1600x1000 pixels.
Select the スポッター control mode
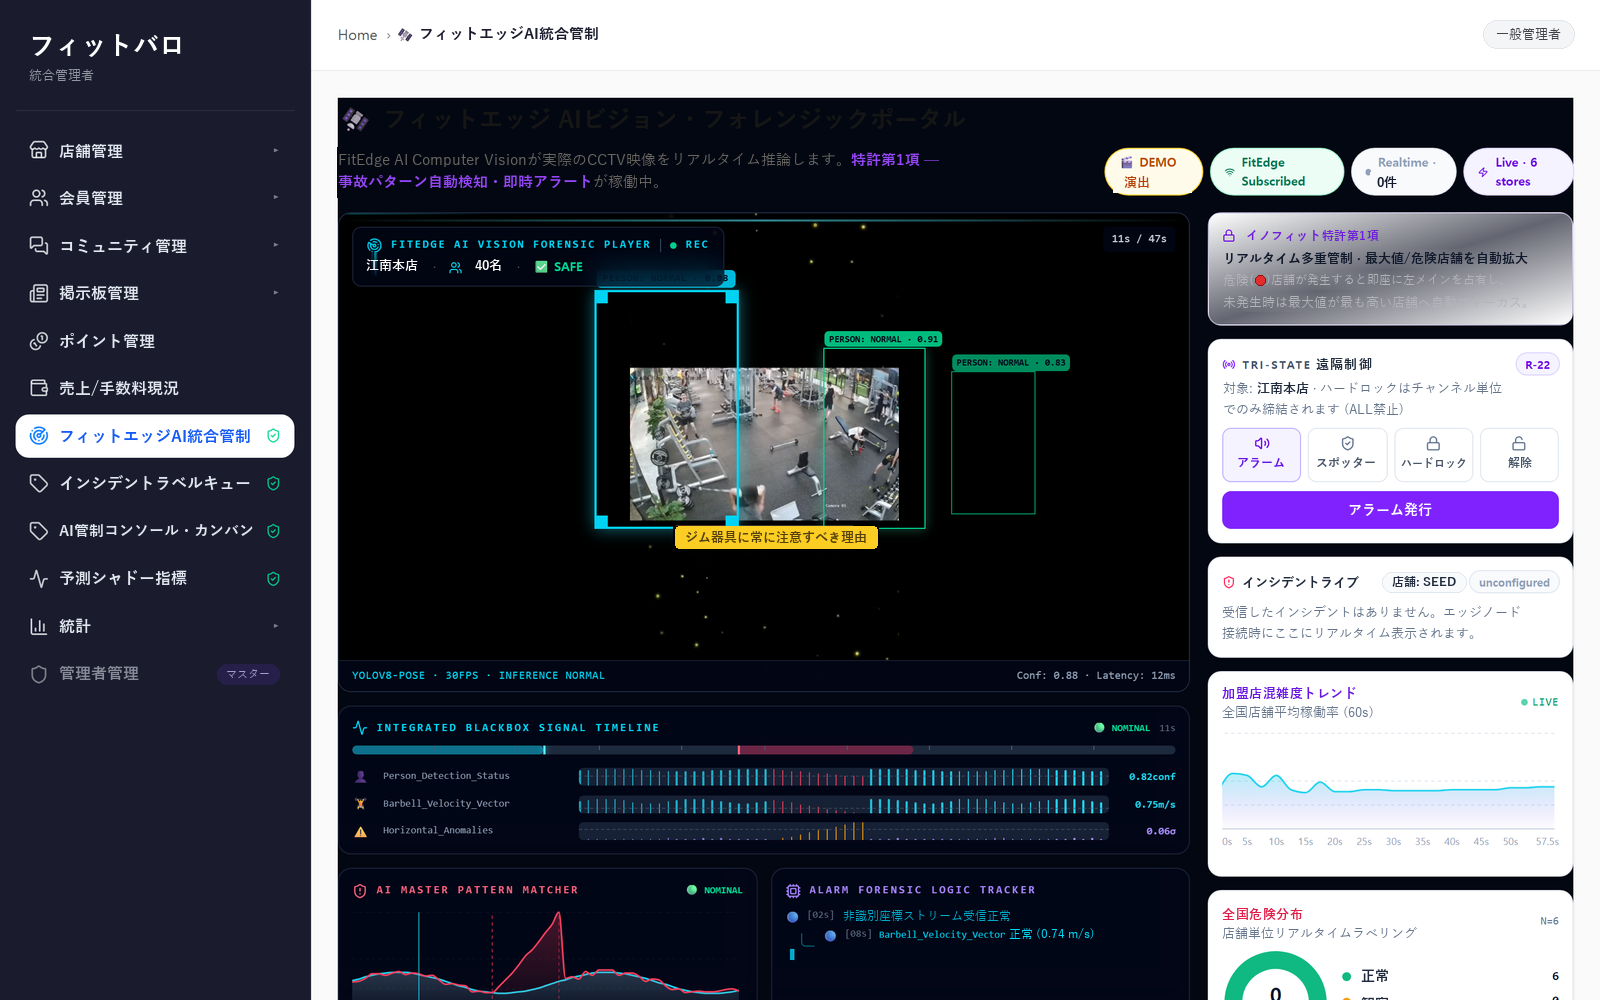point(1347,455)
